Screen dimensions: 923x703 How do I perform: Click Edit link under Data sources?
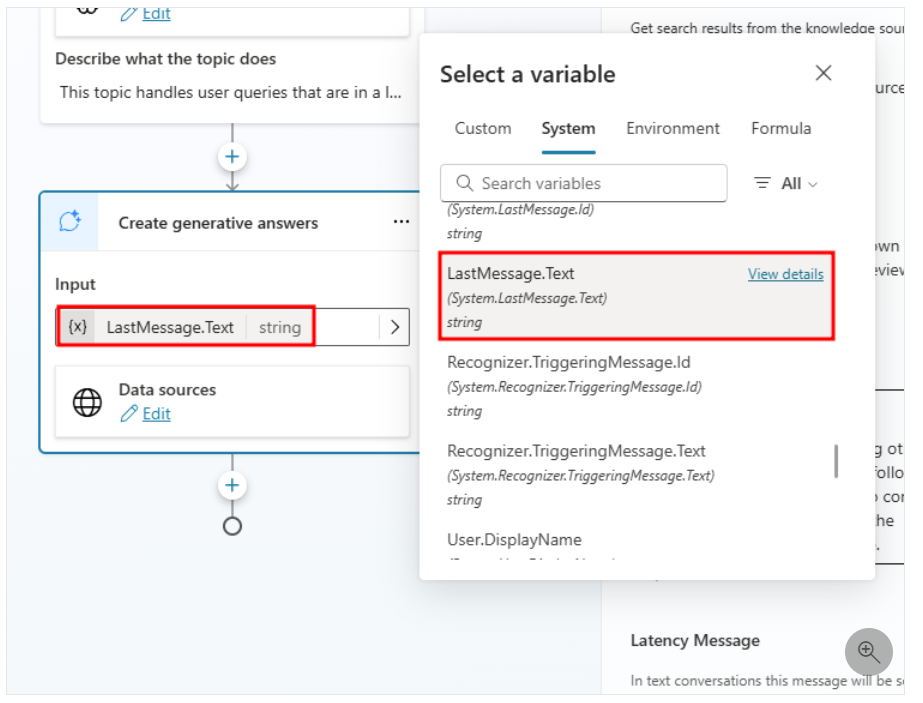click(x=156, y=414)
